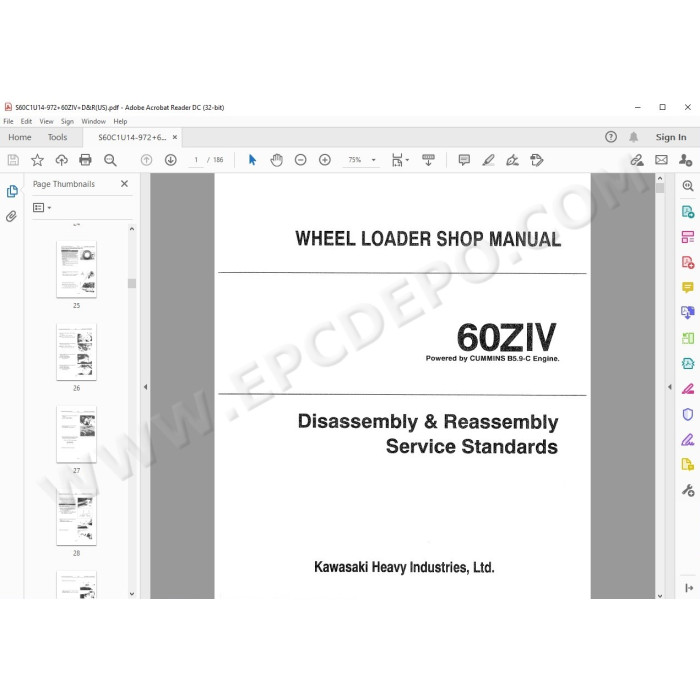Add a comment note
The width and height of the screenshot is (700, 700).
tap(464, 160)
